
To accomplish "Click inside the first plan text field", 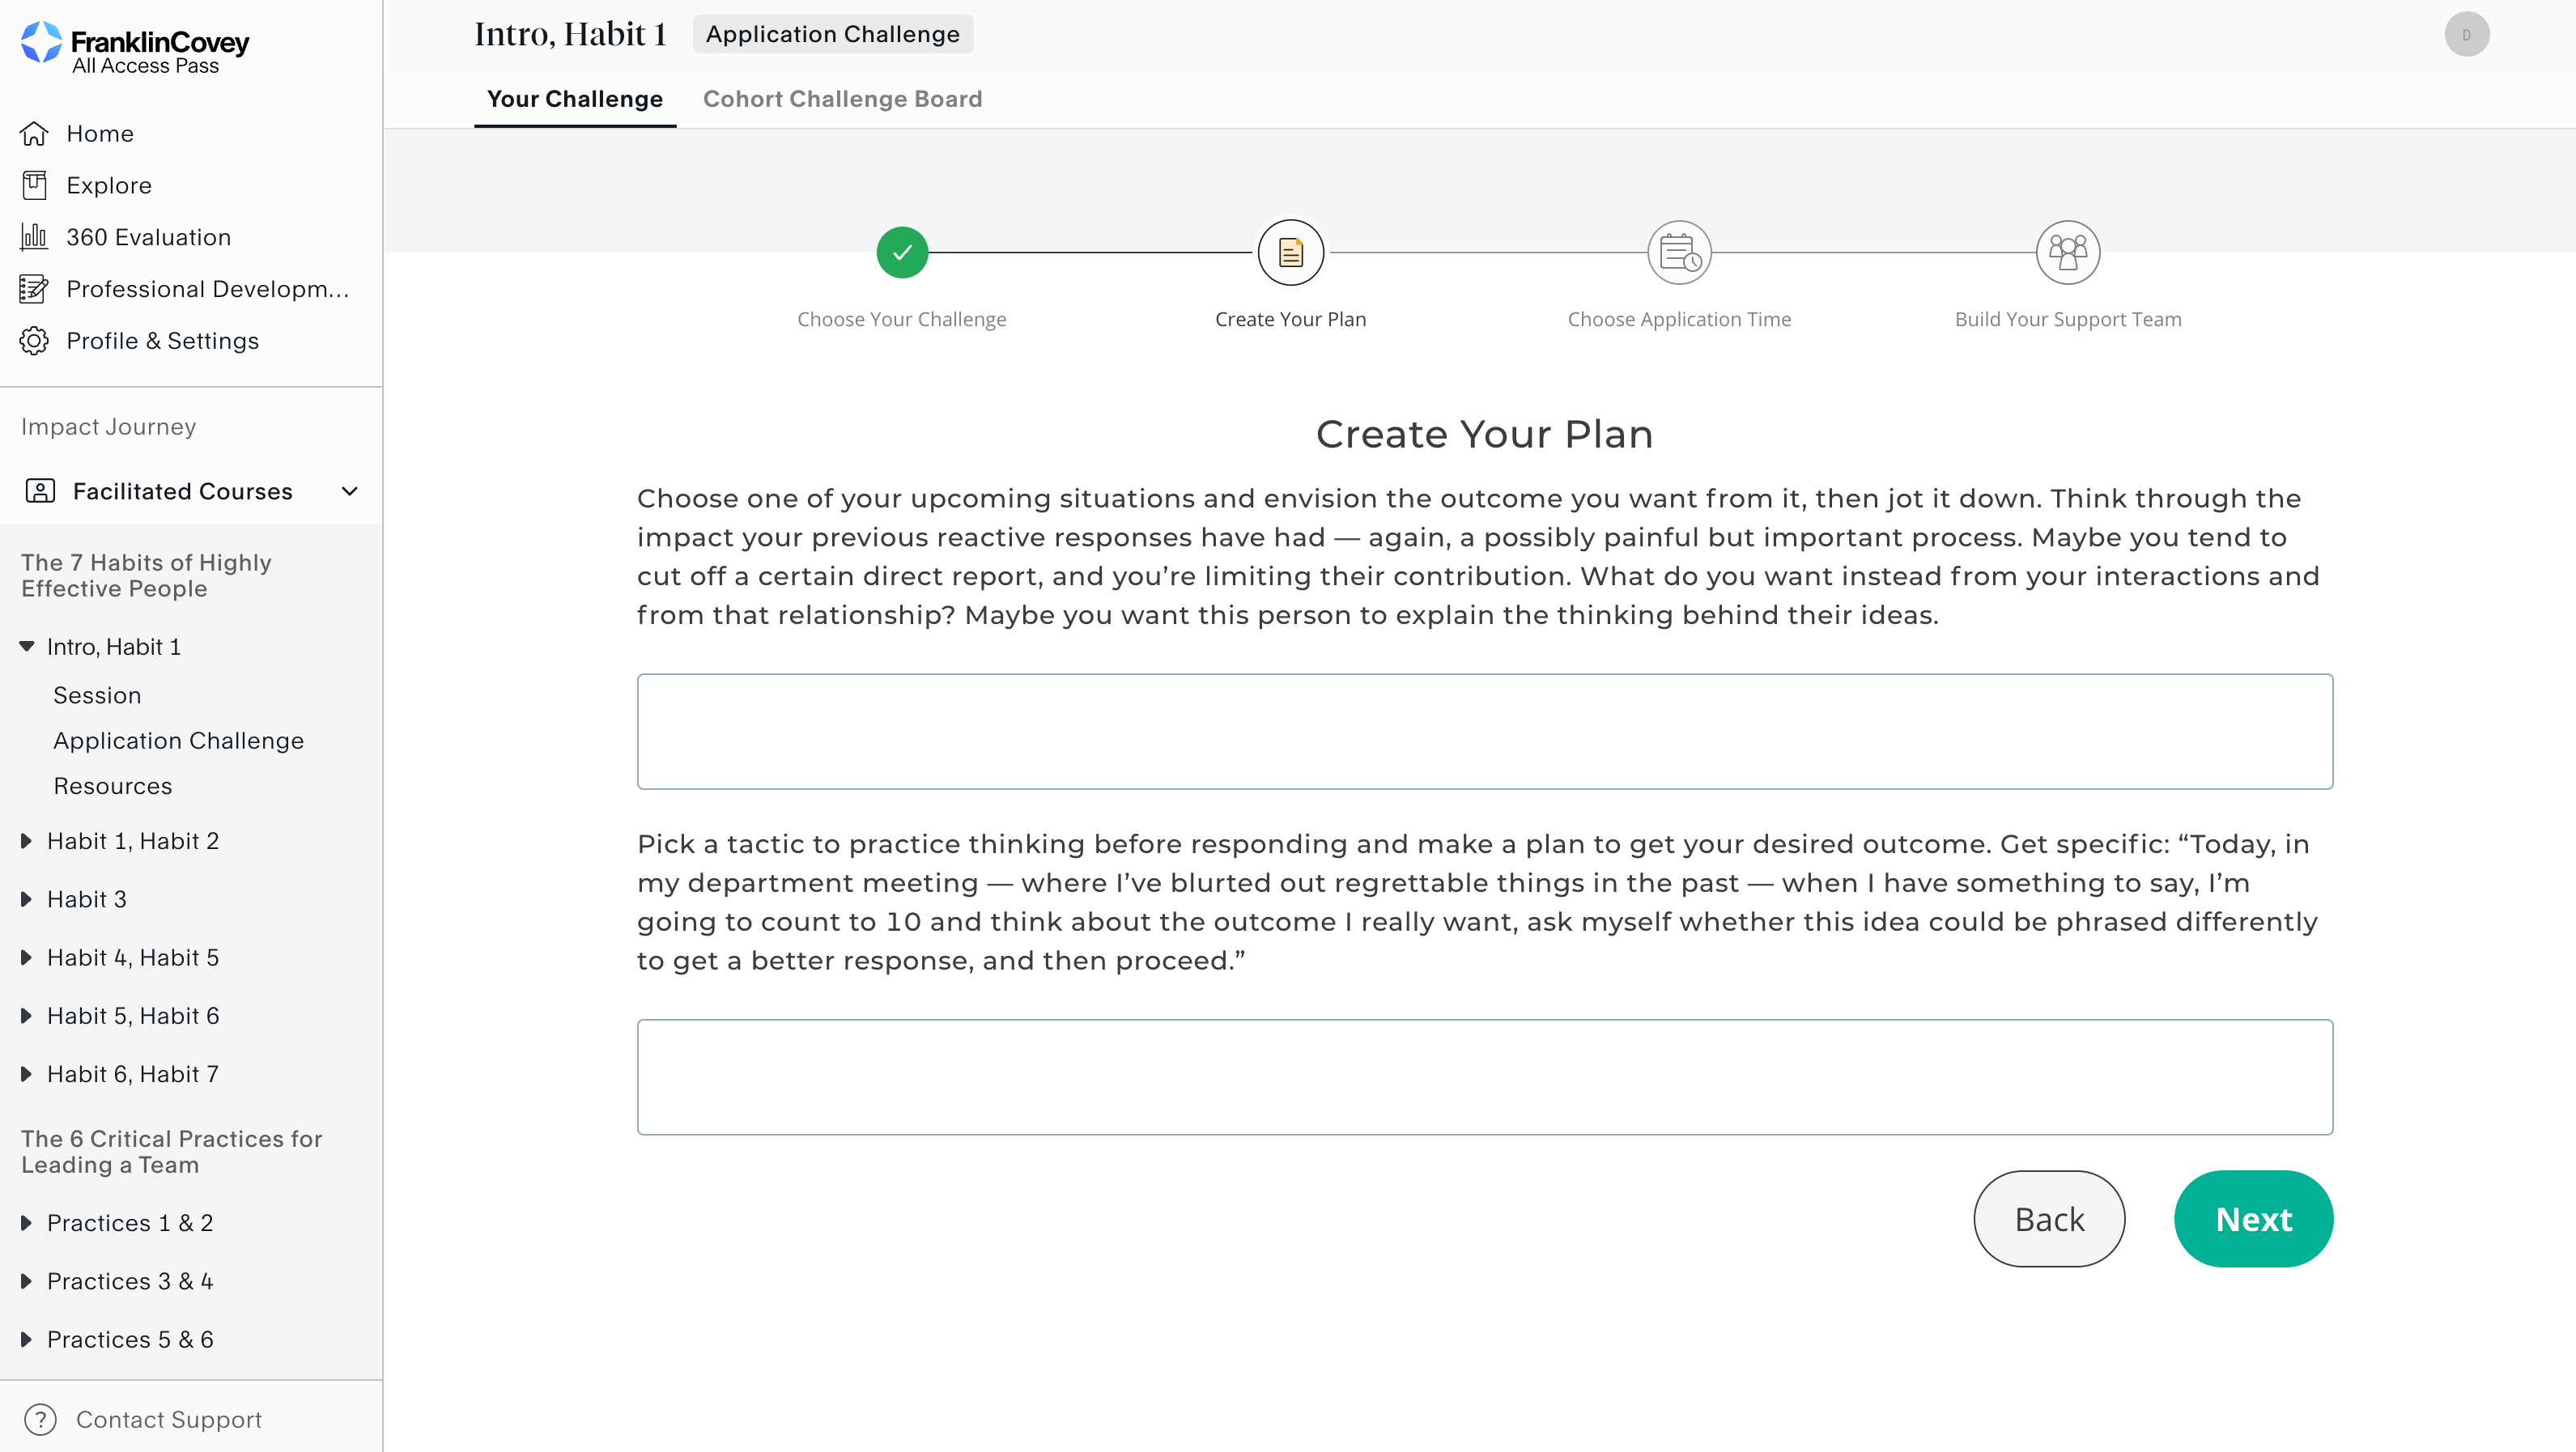I will click(1484, 731).
